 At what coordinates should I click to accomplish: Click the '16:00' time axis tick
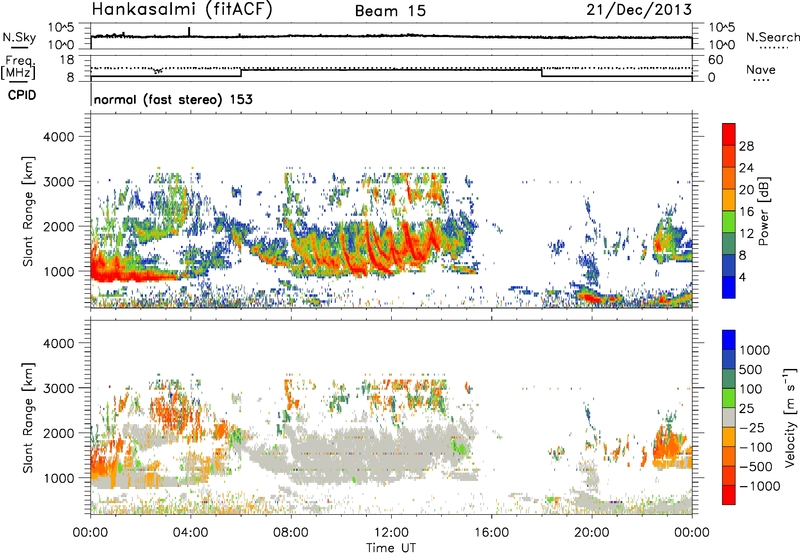(492, 533)
